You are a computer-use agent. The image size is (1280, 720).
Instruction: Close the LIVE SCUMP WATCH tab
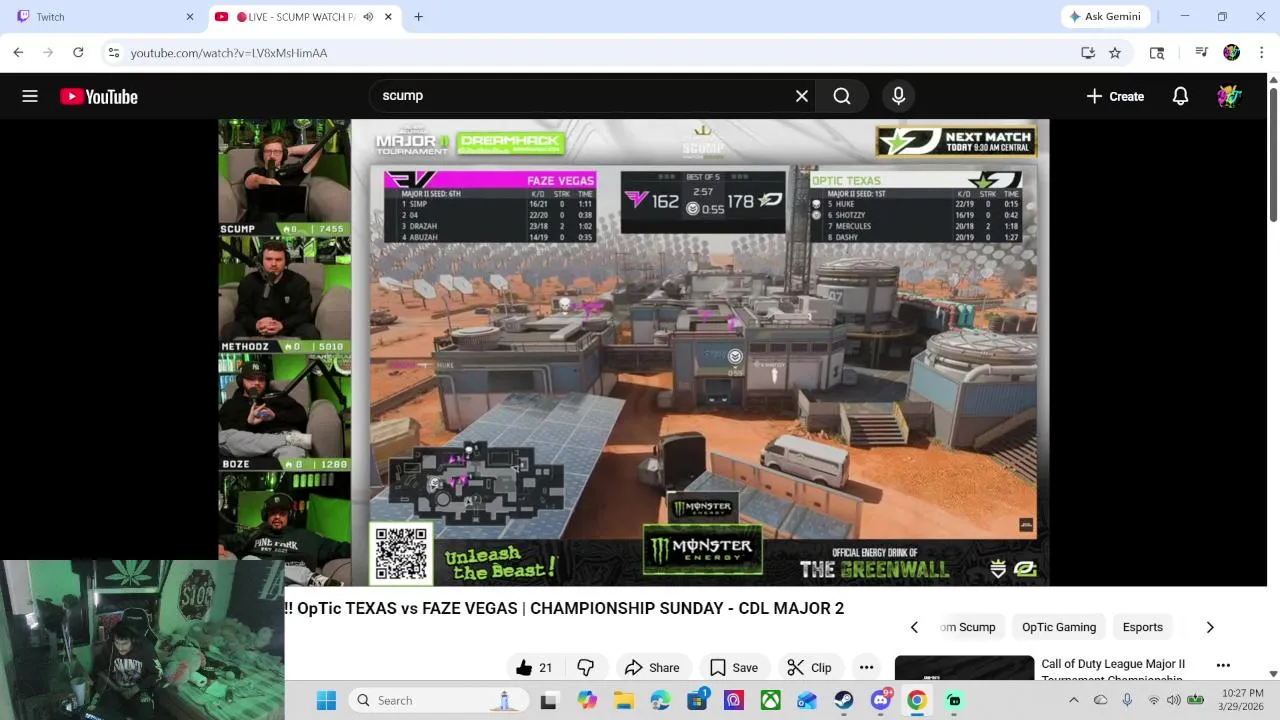click(390, 17)
